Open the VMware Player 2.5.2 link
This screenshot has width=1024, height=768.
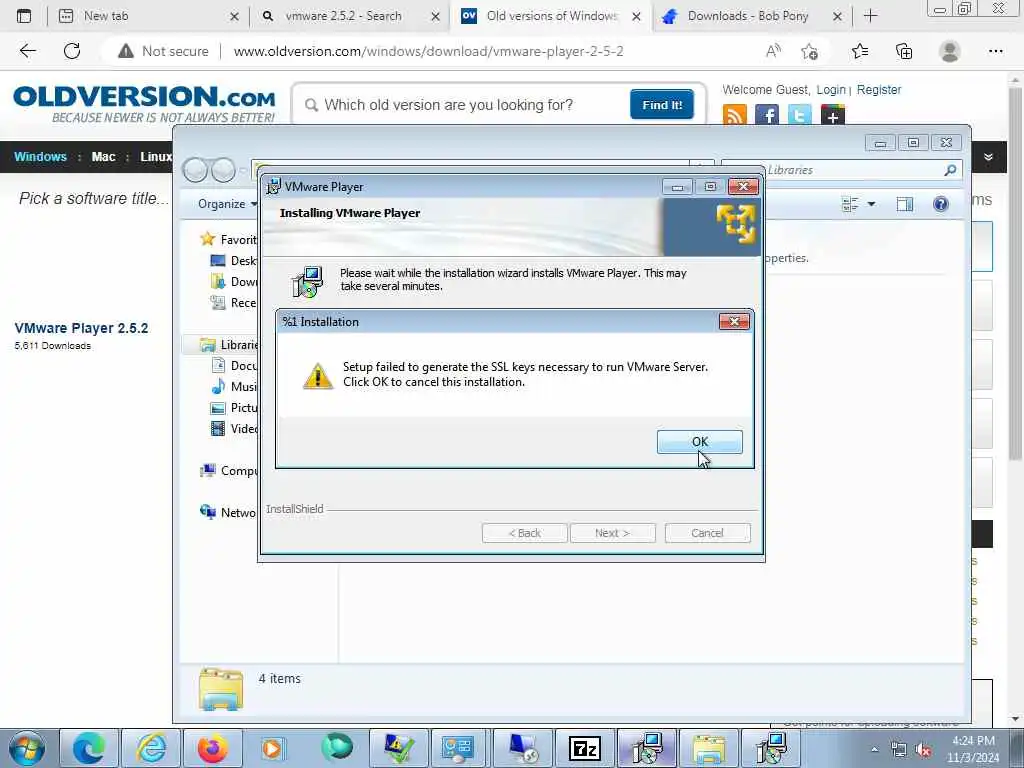81,328
